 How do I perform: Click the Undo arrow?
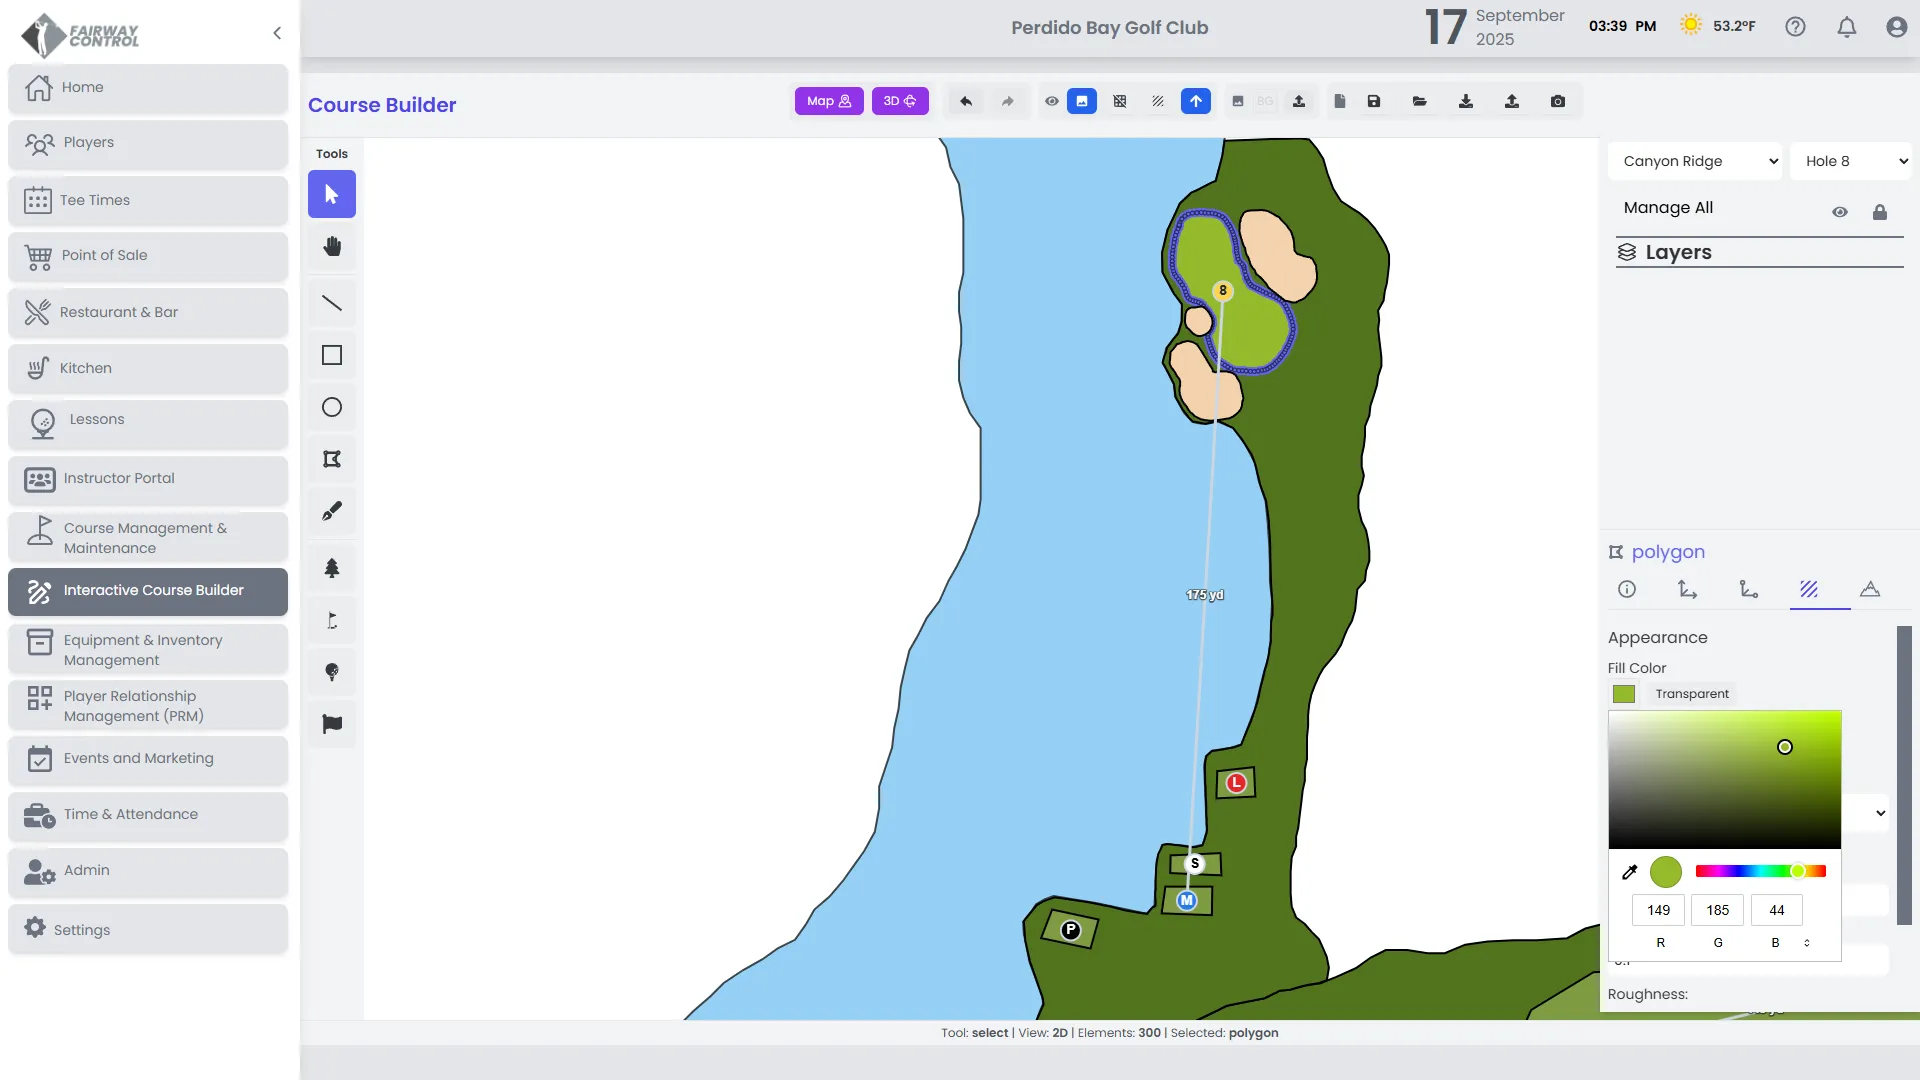point(966,101)
